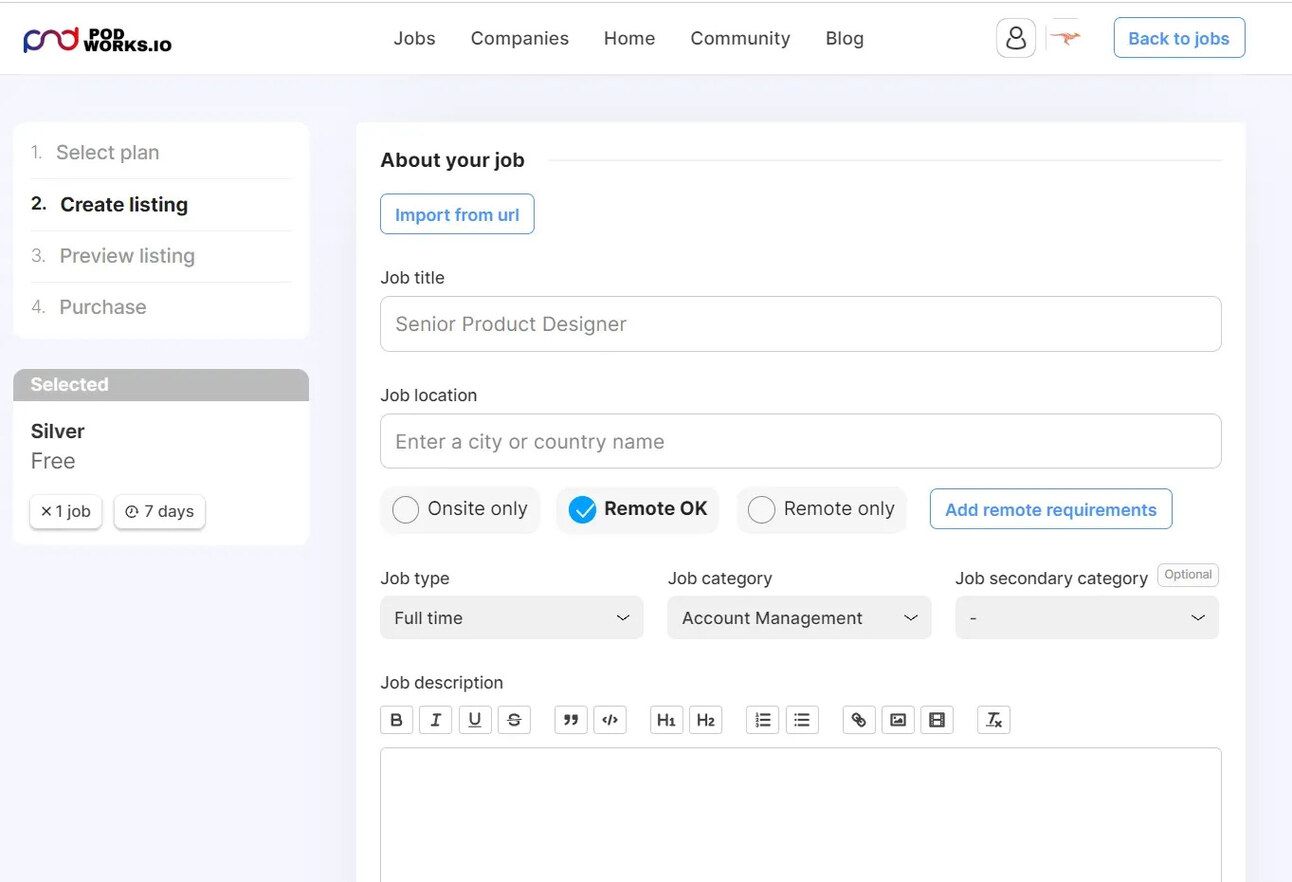
Task: Insert an image into job description
Action: [x=898, y=720]
